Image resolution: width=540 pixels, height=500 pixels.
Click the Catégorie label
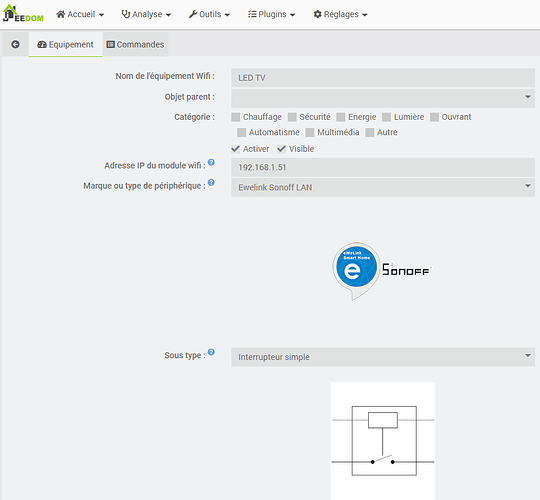click(x=194, y=117)
